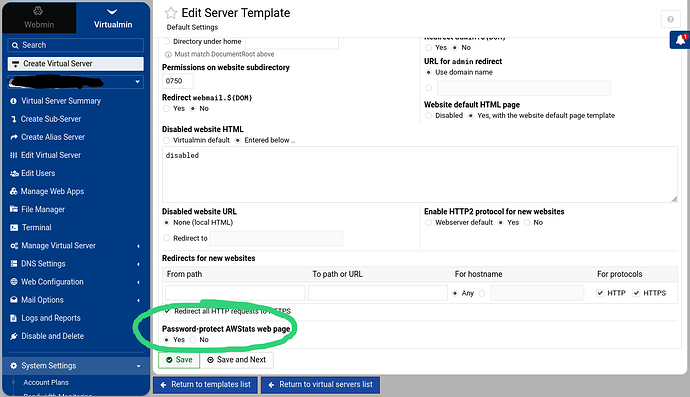Click the Permissions on website subdirectory field

pos(178,81)
